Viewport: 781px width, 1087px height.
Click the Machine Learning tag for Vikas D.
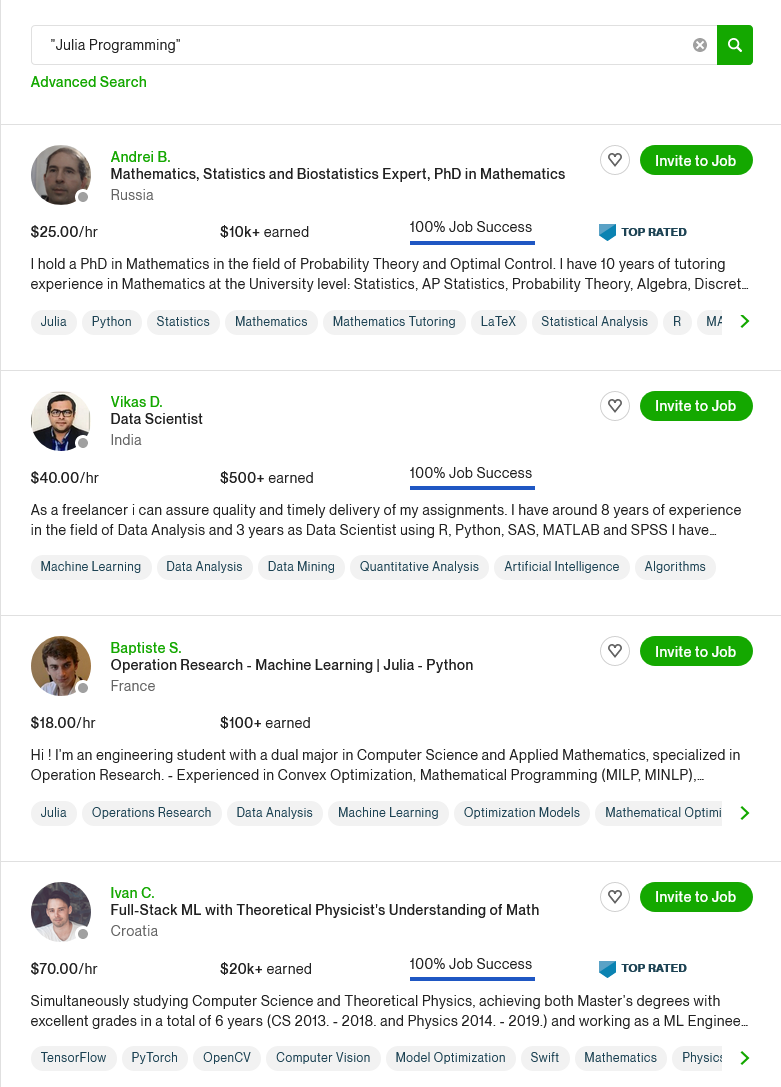tap(91, 567)
